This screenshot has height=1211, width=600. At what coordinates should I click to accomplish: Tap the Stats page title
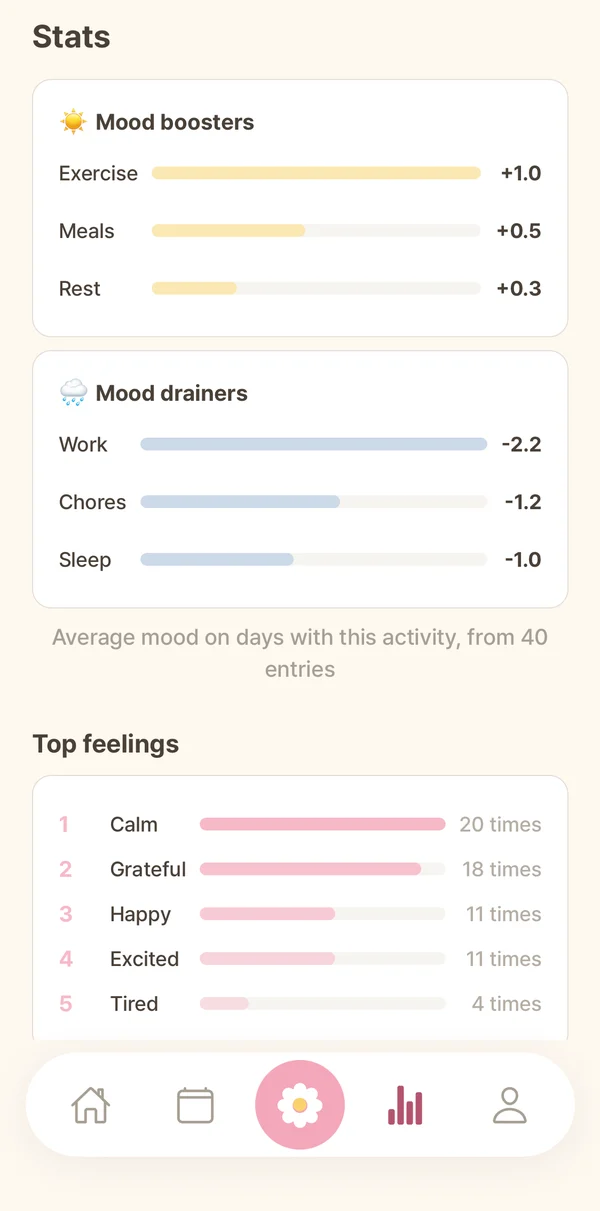[72, 37]
